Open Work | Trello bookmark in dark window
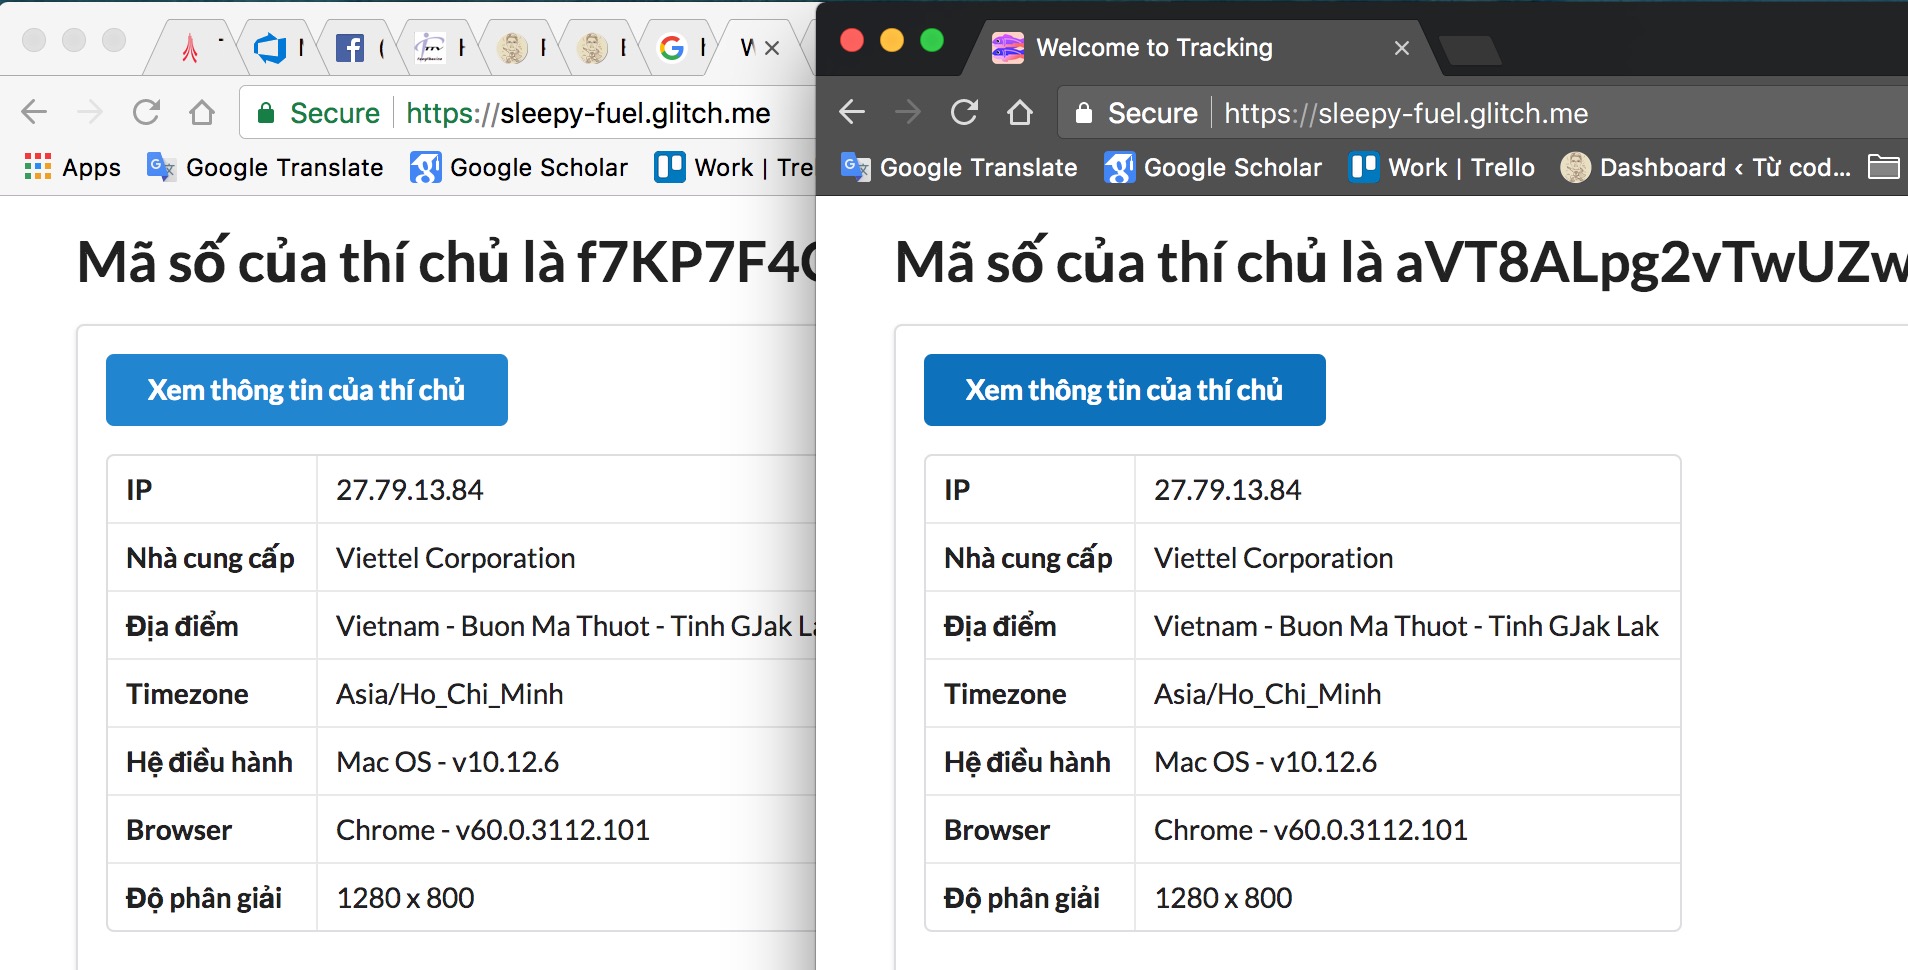This screenshot has height=970, width=1908. click(x=1442, y=167)
